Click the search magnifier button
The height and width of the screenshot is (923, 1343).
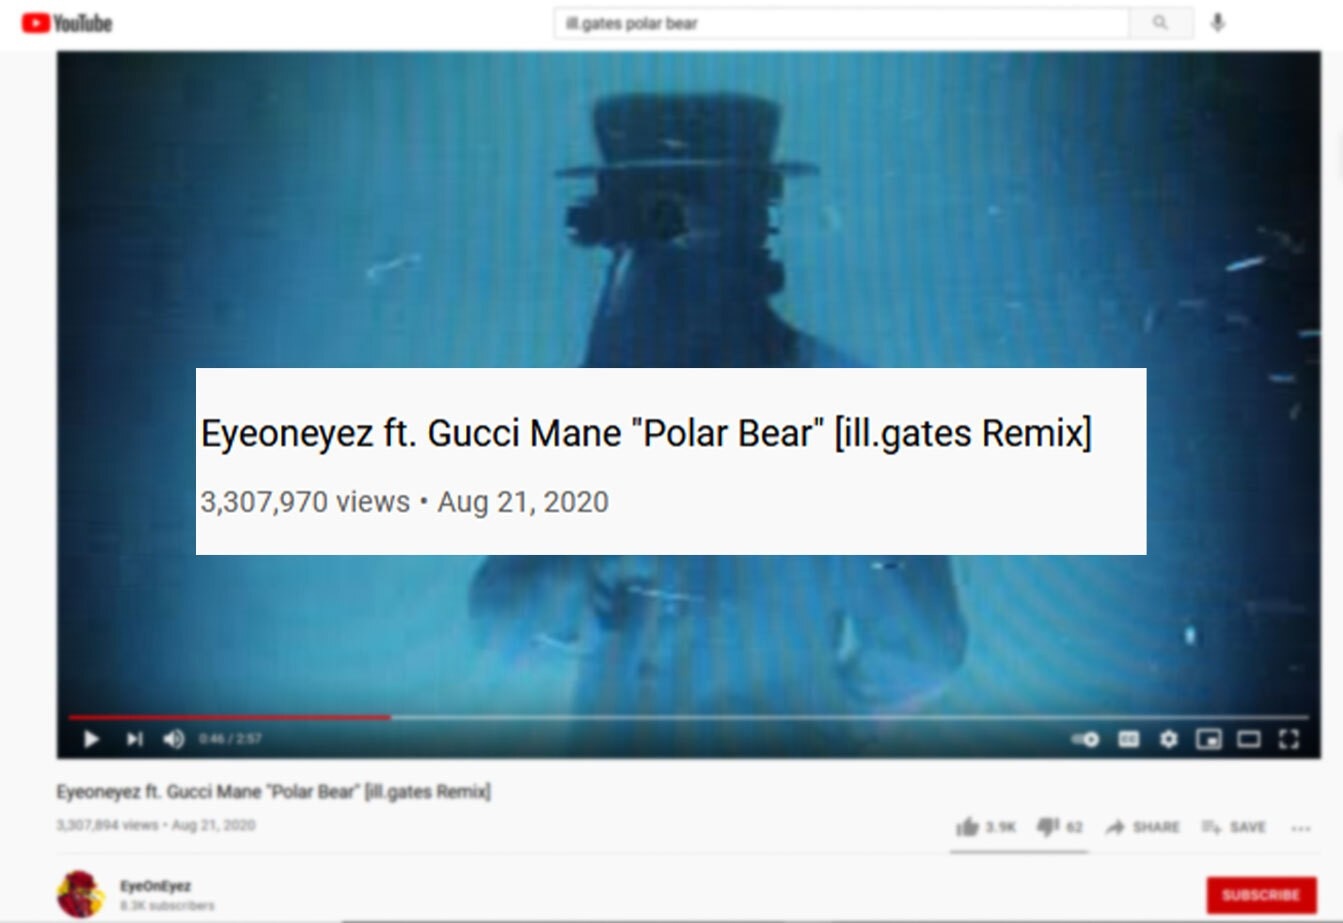pyautogui.click(x=1160, y=23)
